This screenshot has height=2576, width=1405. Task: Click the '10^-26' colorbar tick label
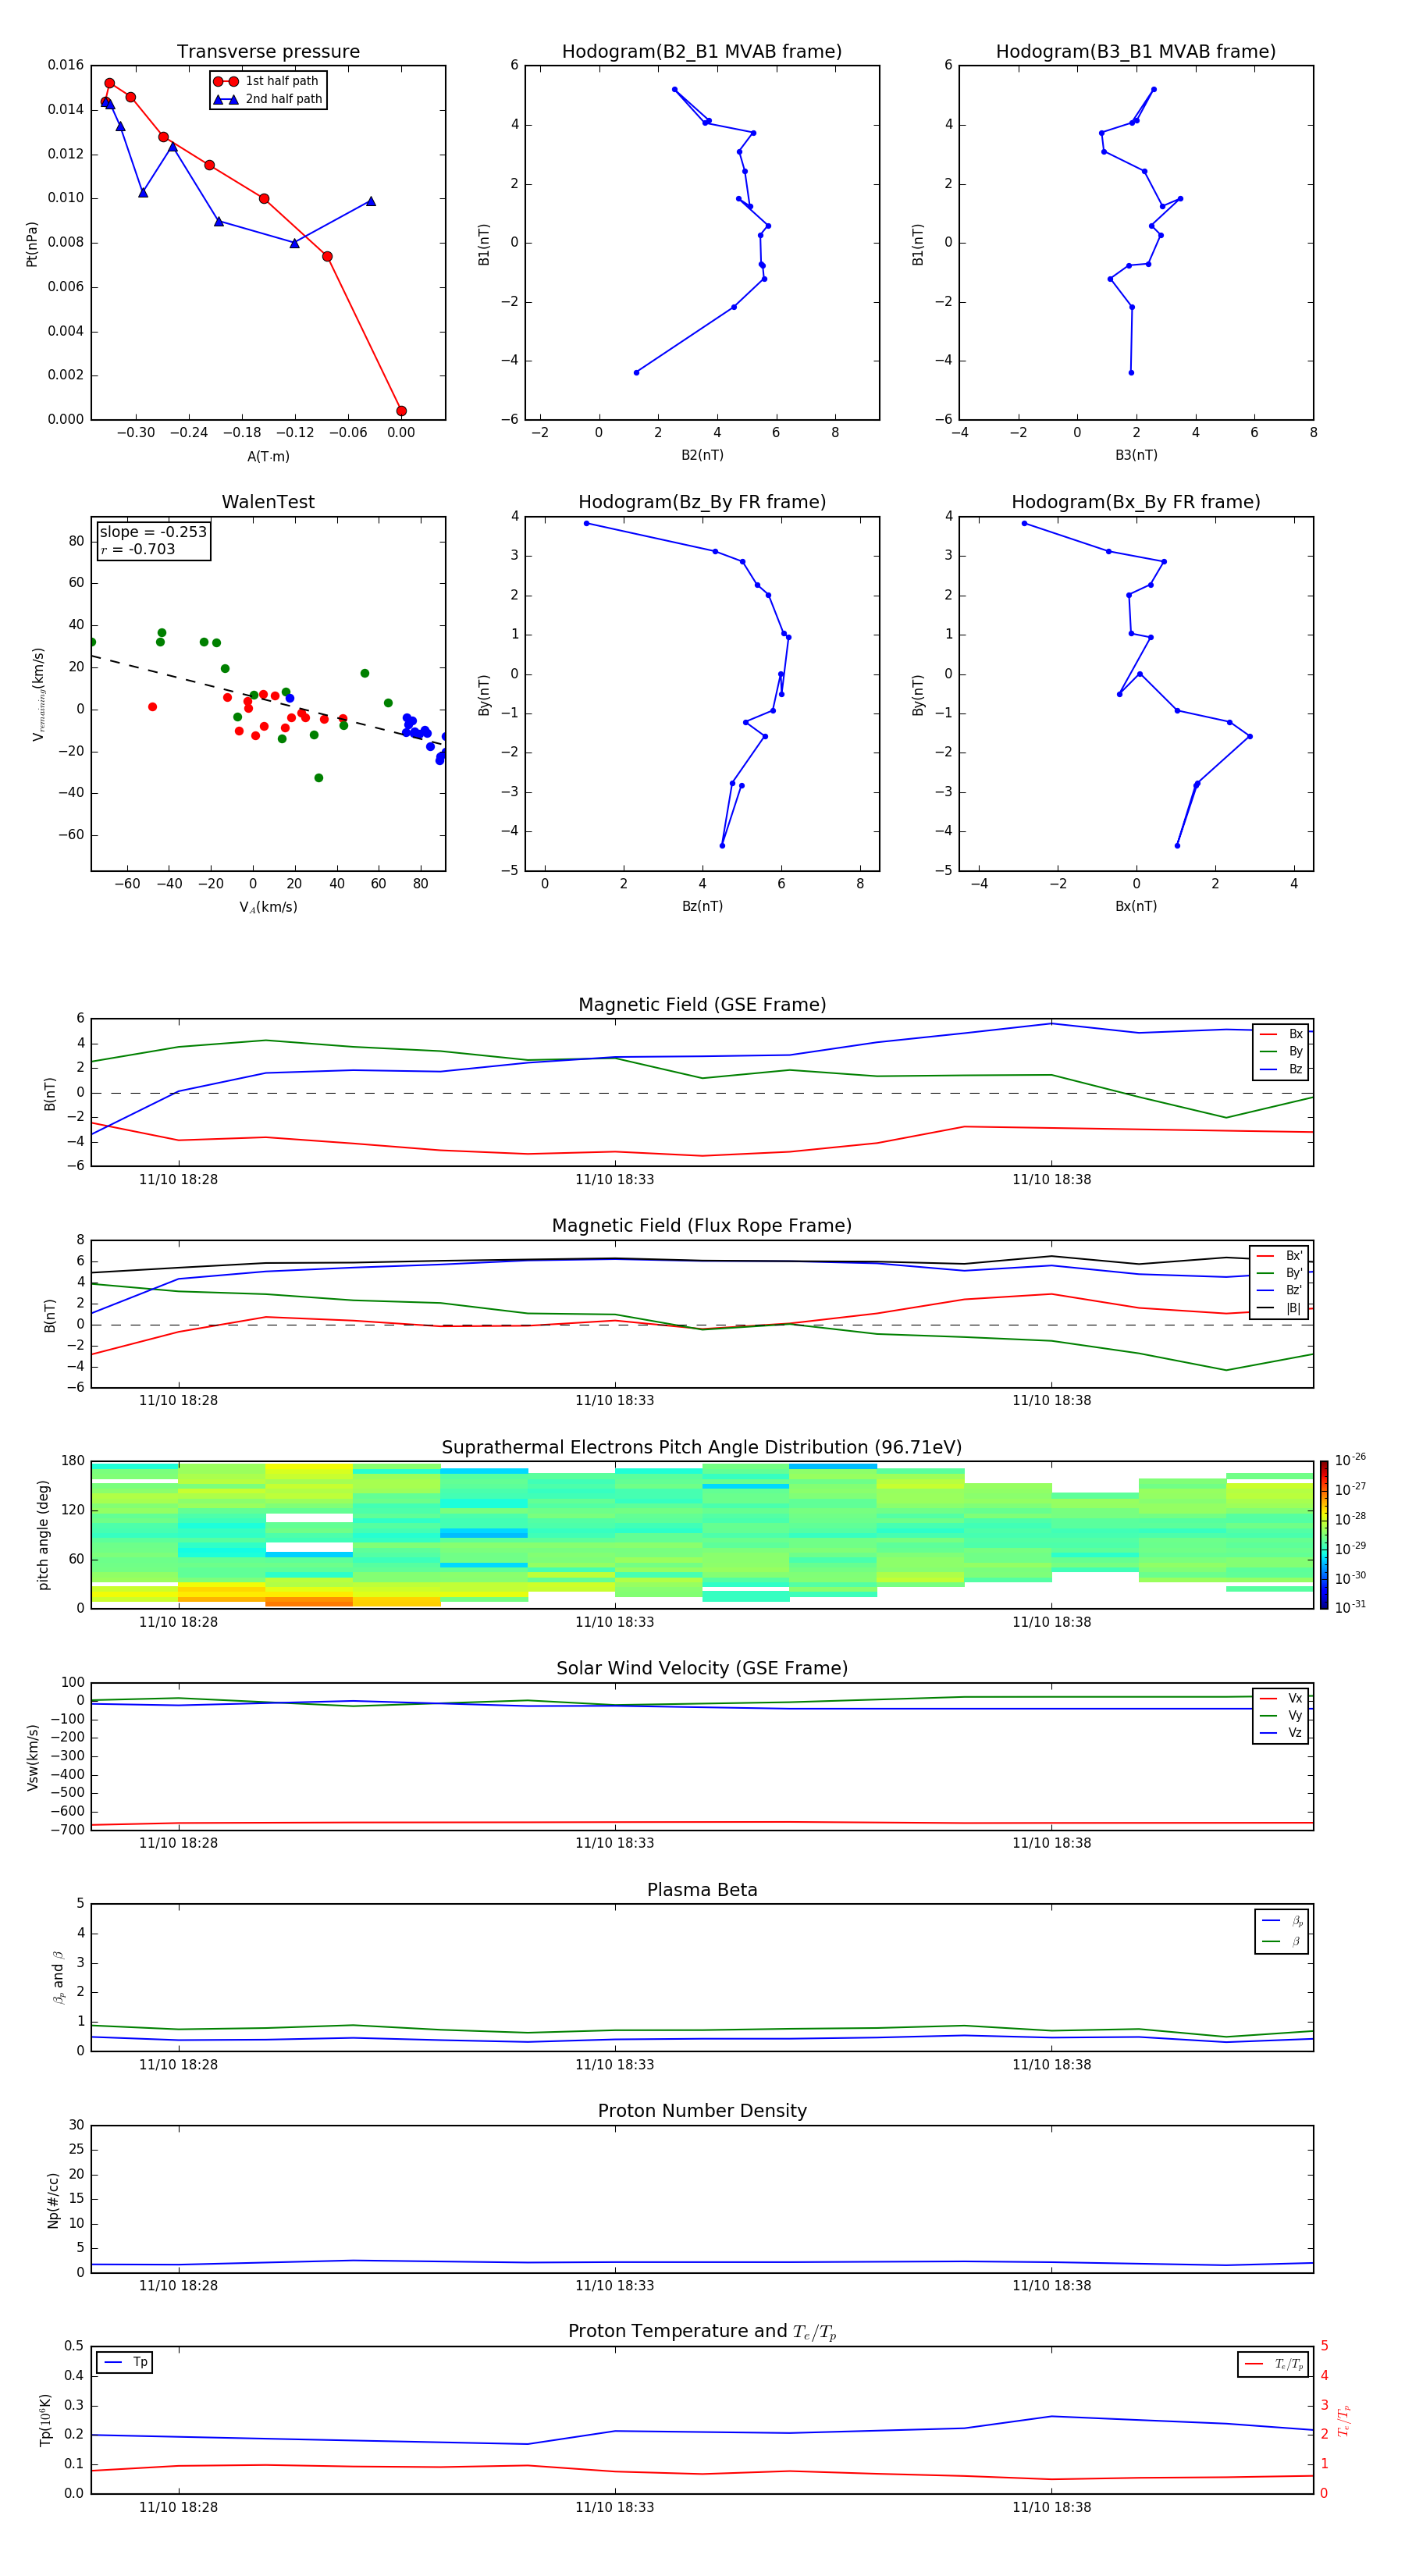click(x=1350, y=1460)
